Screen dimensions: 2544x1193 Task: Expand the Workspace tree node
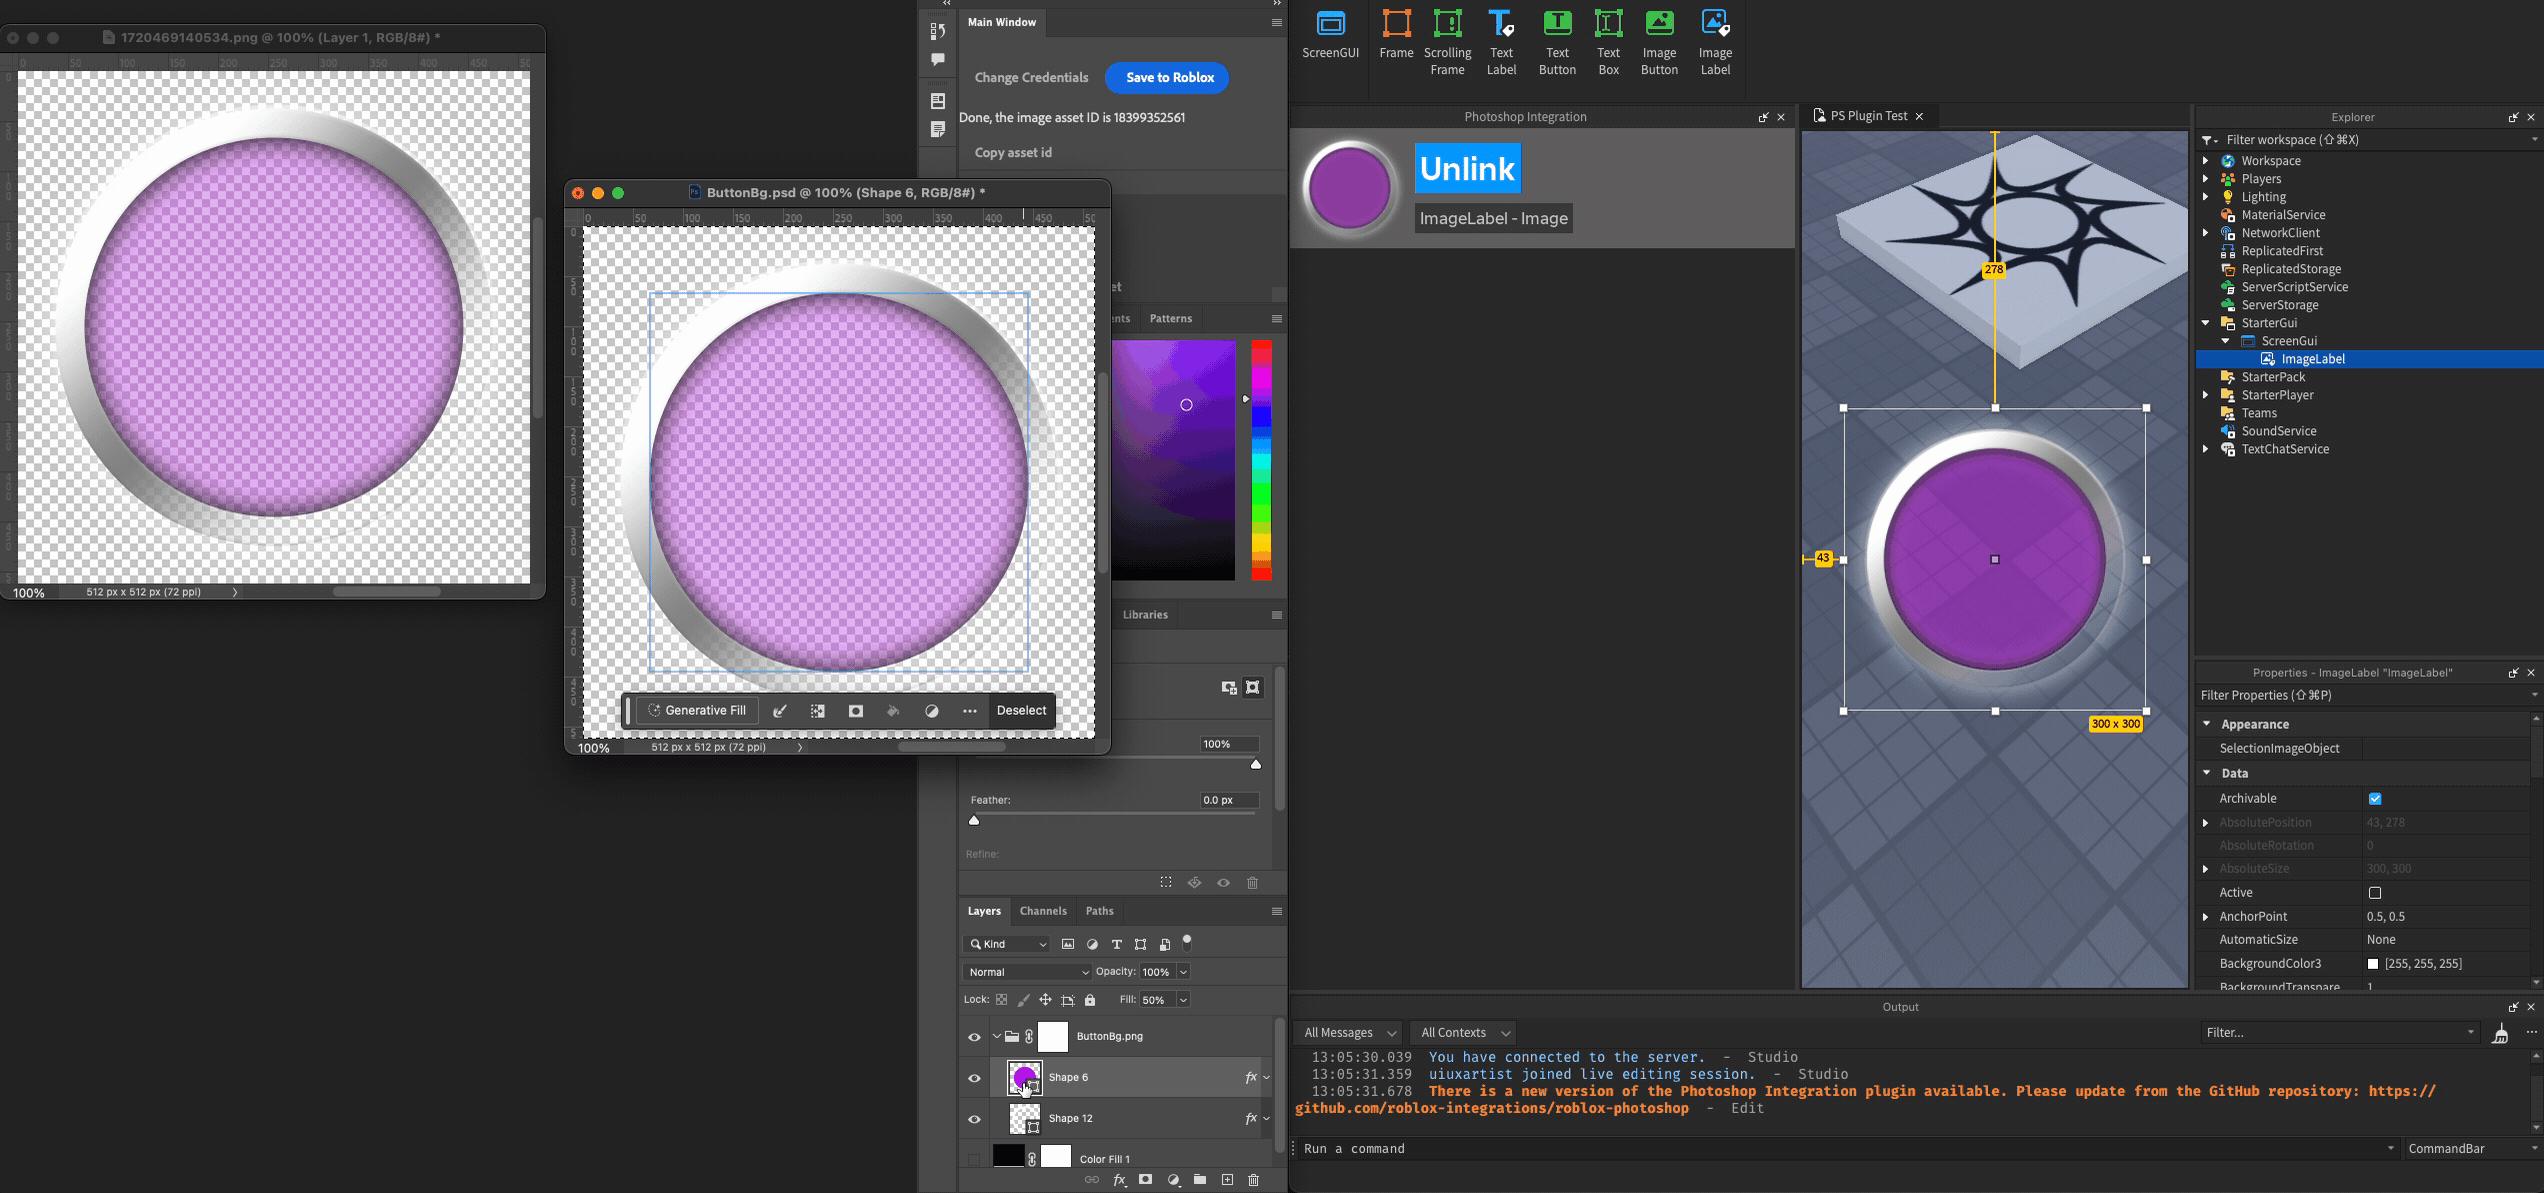click(2206, 161)
